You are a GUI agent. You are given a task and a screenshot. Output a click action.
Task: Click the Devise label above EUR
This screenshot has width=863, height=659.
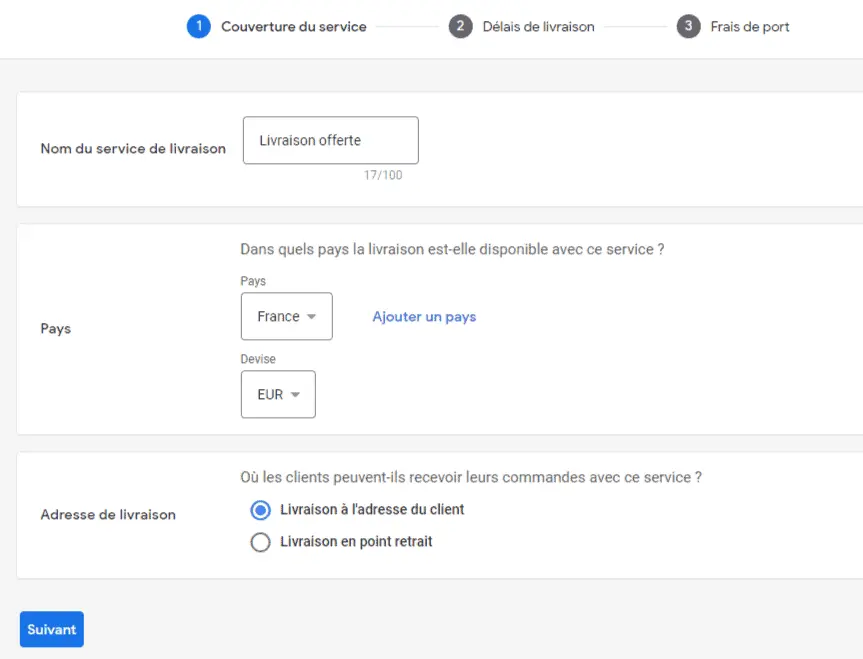pos(258,359)
